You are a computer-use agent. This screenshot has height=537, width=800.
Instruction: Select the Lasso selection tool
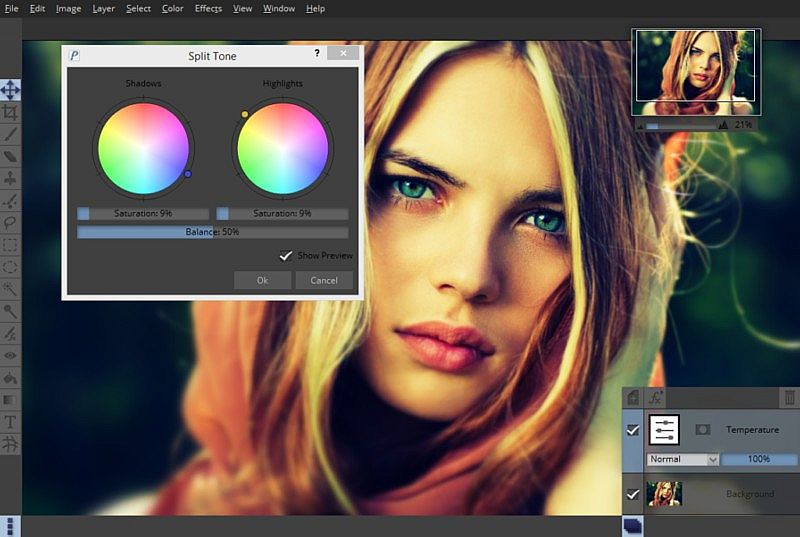click(10, 223)
